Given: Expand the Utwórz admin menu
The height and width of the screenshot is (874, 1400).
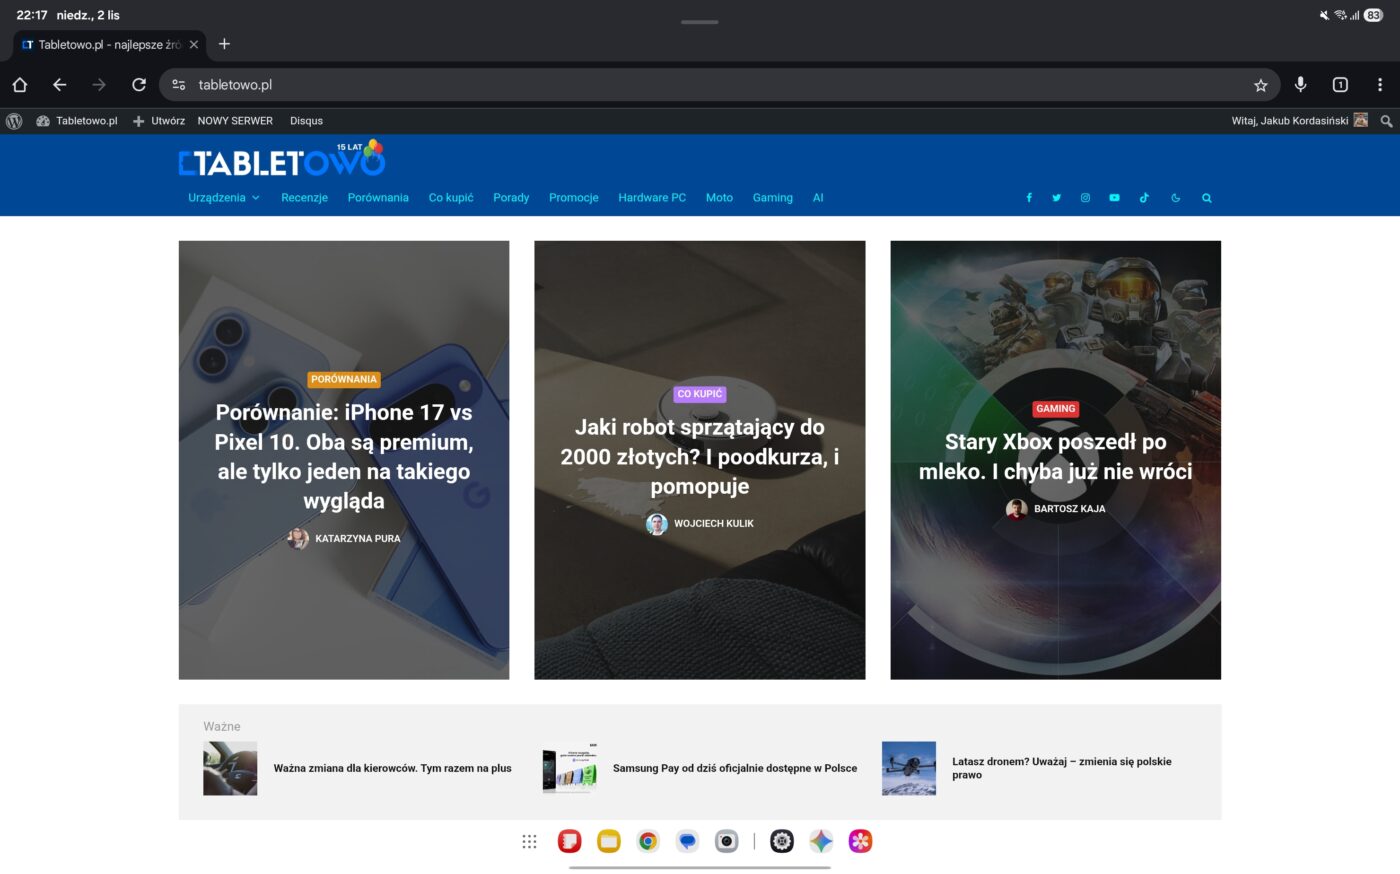Looking at the screenshot, I should (159, 121).
